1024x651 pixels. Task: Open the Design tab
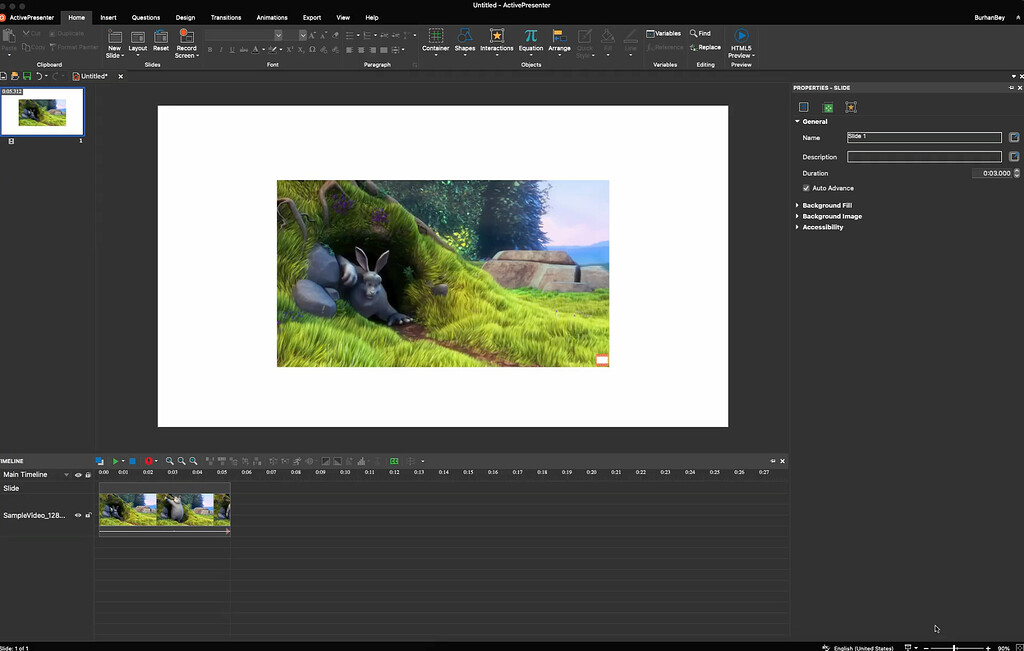click(185, 18)
